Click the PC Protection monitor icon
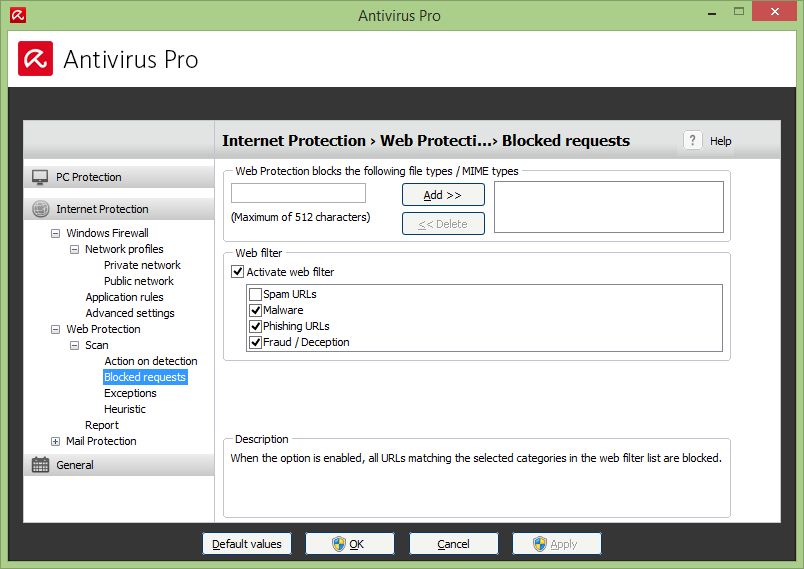Screen dimensions: 804x569 (40, 177)
